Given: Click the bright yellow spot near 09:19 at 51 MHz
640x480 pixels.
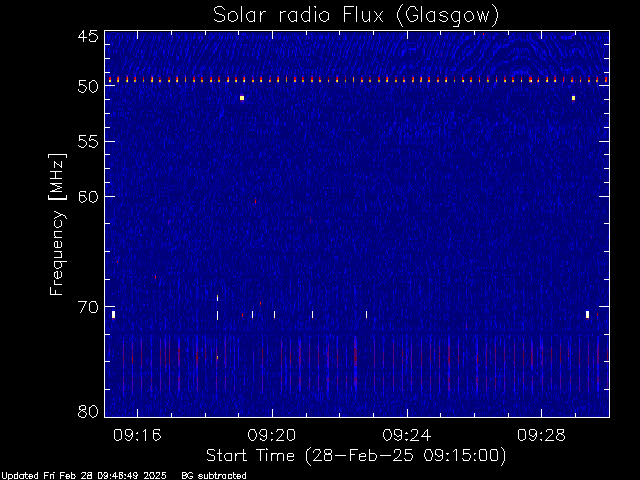Looking at the screenshot, I should point(242,98).
